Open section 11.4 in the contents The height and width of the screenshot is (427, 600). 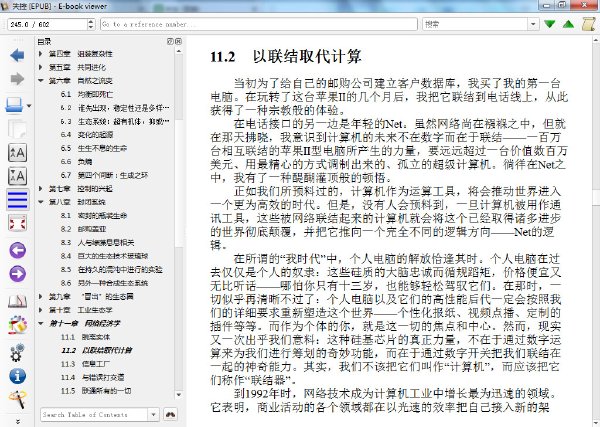[x=92, y=377]
